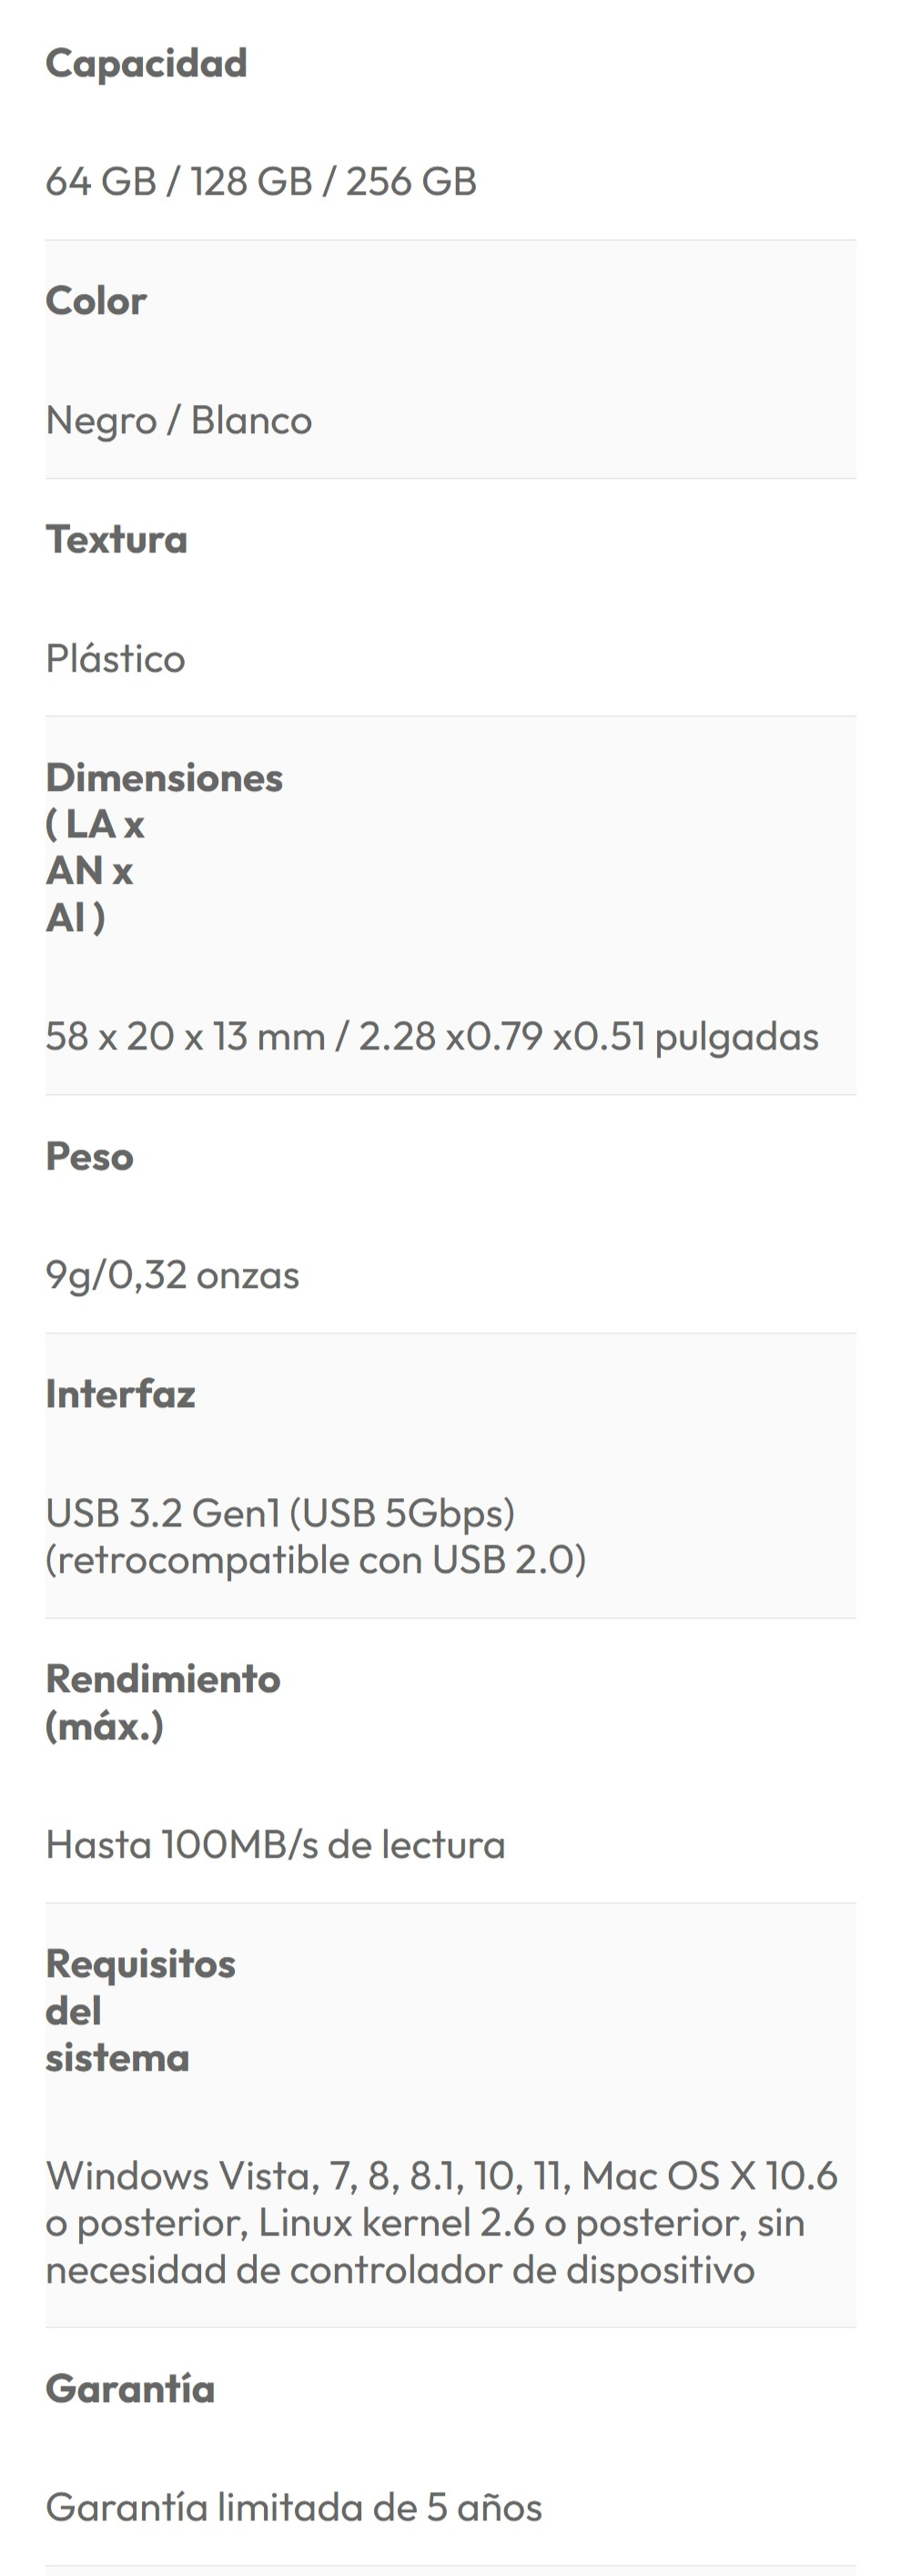Viewport: 901px width, 2576px height.
Task: Select the 64 GB / 128 GB / 256 GB value
Action: (261, 181)
